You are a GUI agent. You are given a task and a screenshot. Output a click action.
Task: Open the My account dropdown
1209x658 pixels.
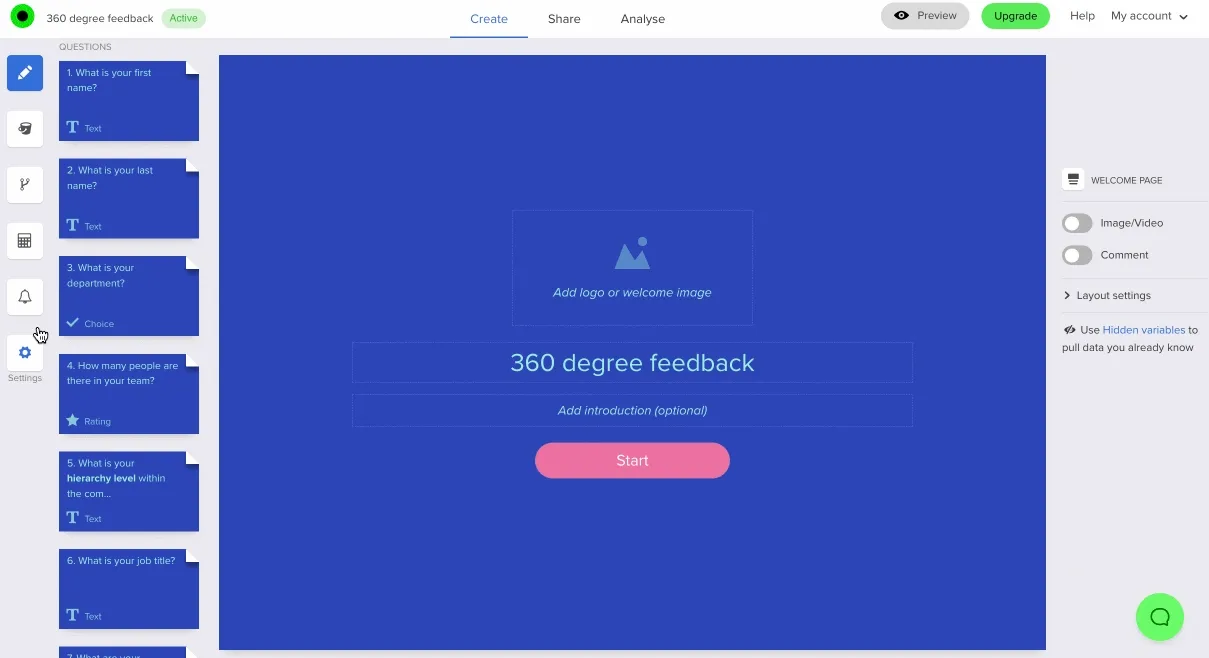coord(1149,16)
